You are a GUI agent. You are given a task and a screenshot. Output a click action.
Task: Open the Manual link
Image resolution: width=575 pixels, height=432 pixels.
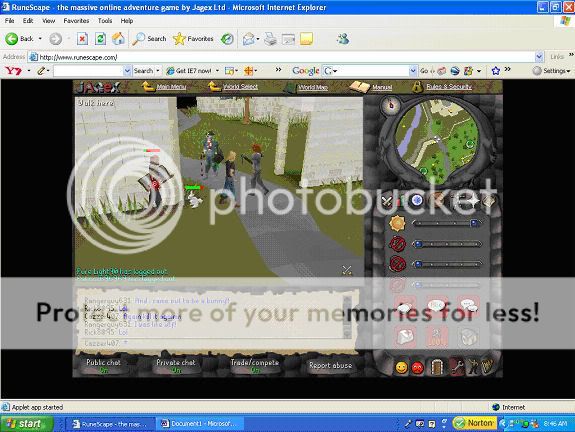382,87
